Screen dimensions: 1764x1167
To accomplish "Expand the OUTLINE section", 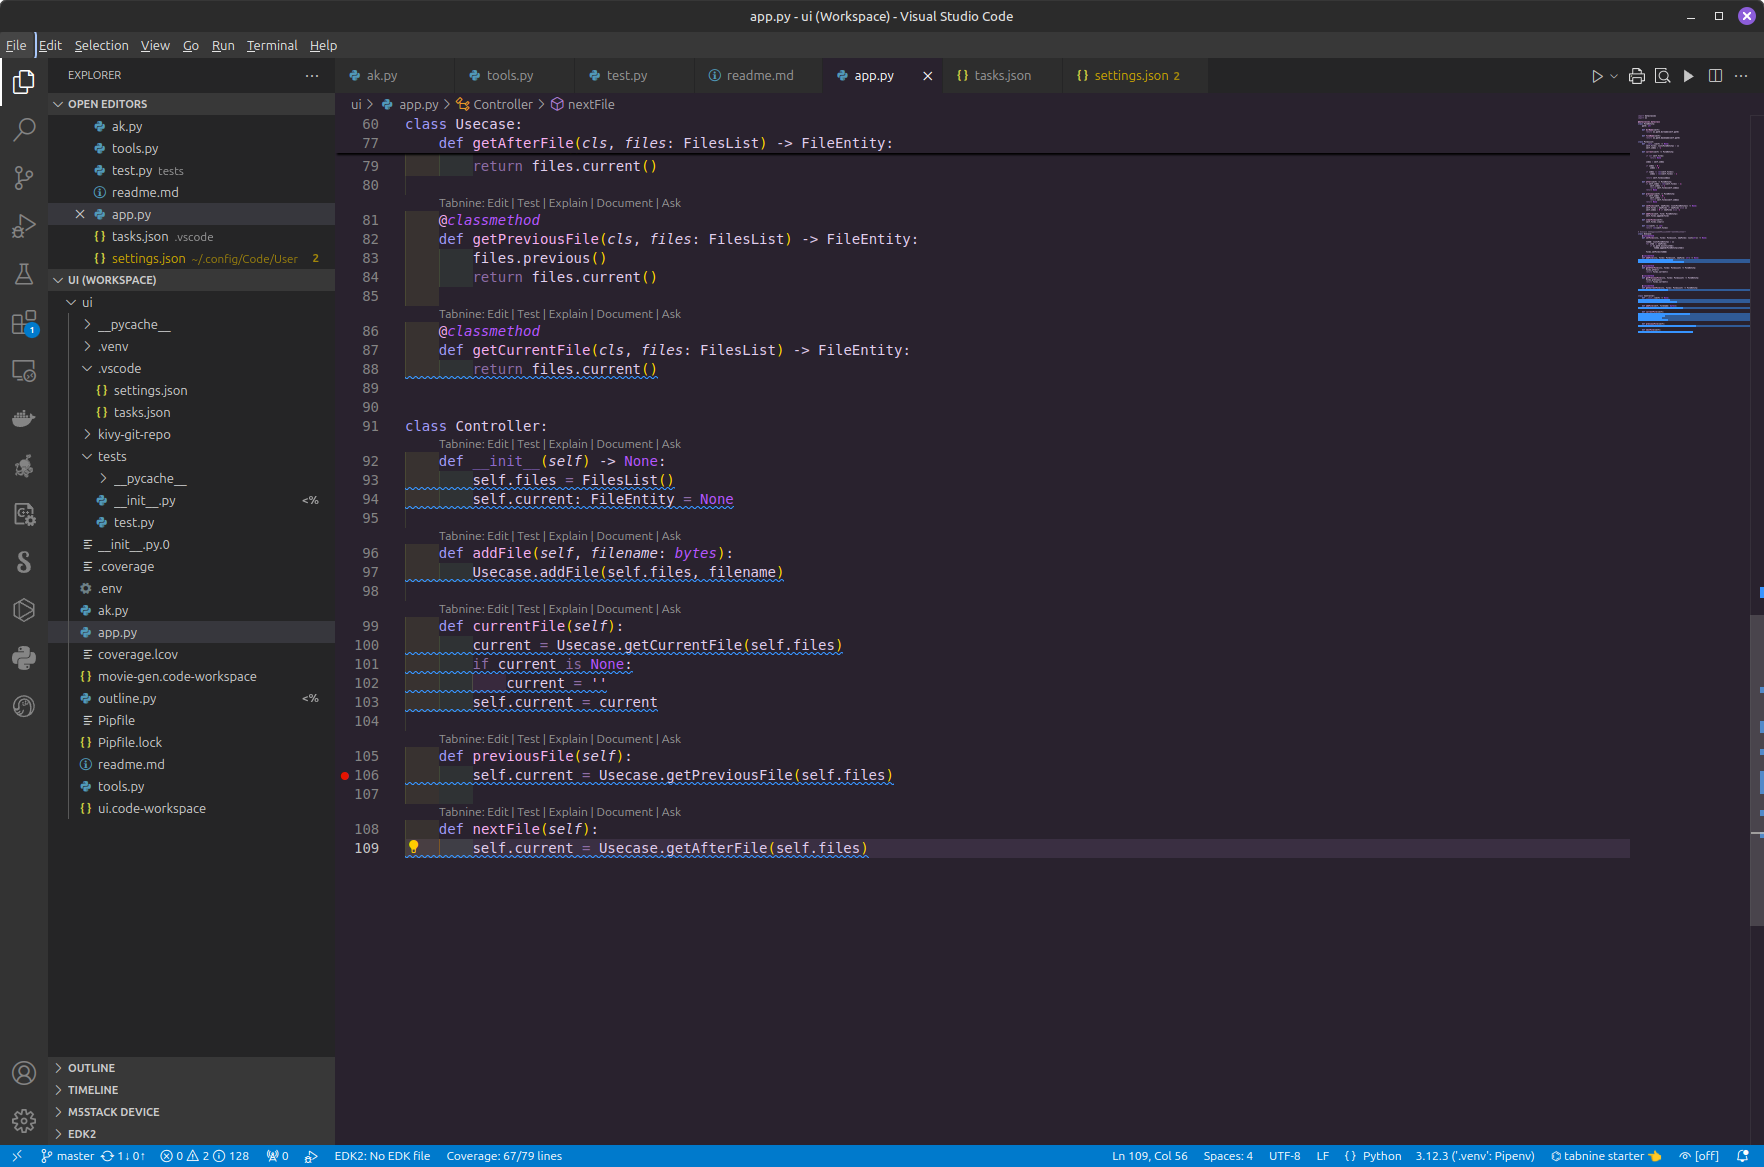I will click(x=92, y=1067).
